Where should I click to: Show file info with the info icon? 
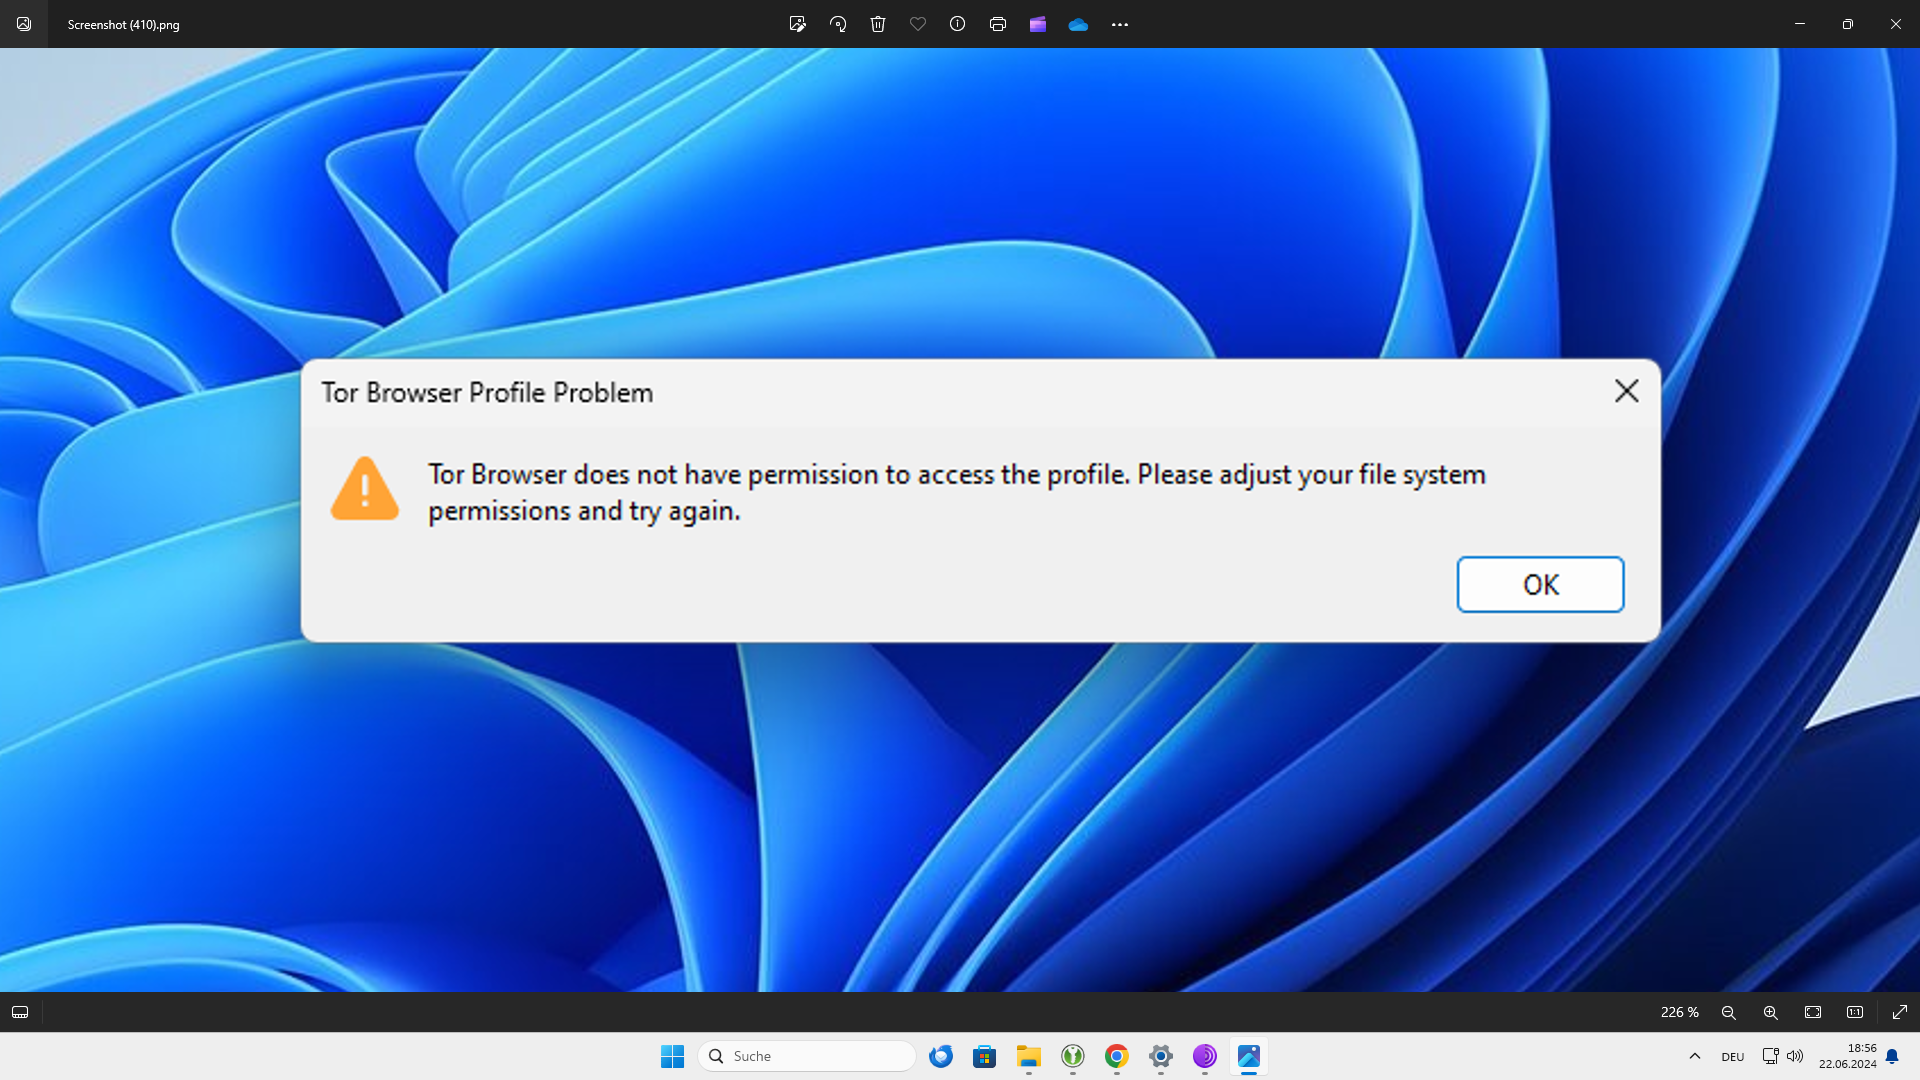pyautogui.click(x=957, y=24)
